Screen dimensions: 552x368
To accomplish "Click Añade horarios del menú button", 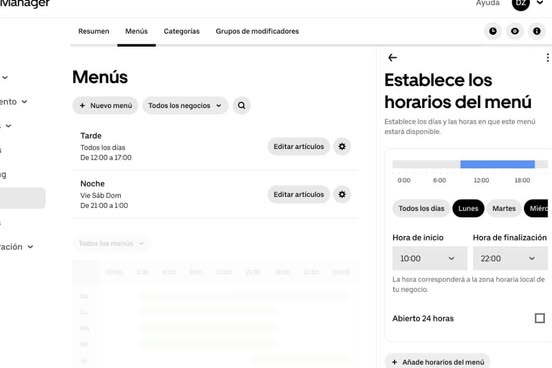I will tap(438, 362).
